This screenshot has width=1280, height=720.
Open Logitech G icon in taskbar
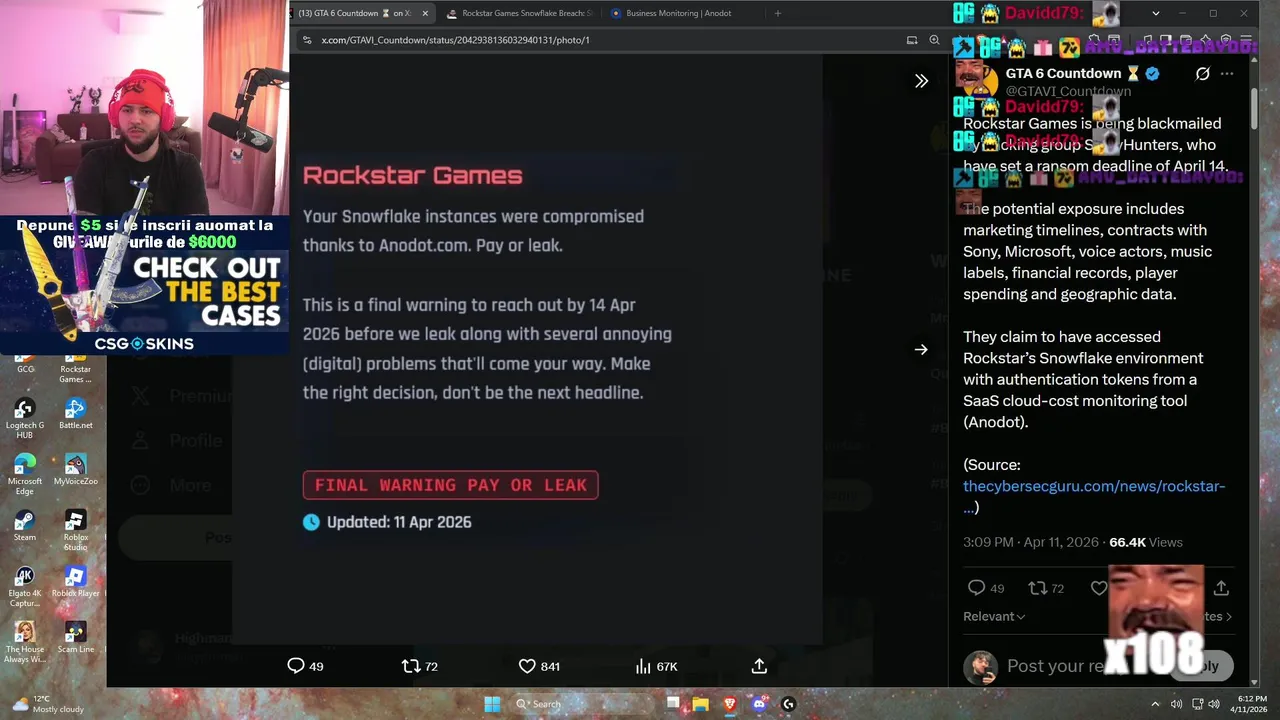788,704
